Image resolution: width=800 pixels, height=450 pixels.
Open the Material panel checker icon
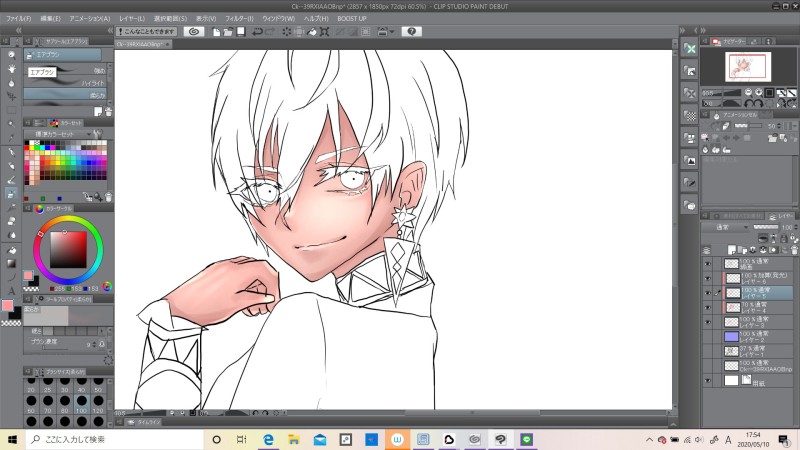pos(690,116)
